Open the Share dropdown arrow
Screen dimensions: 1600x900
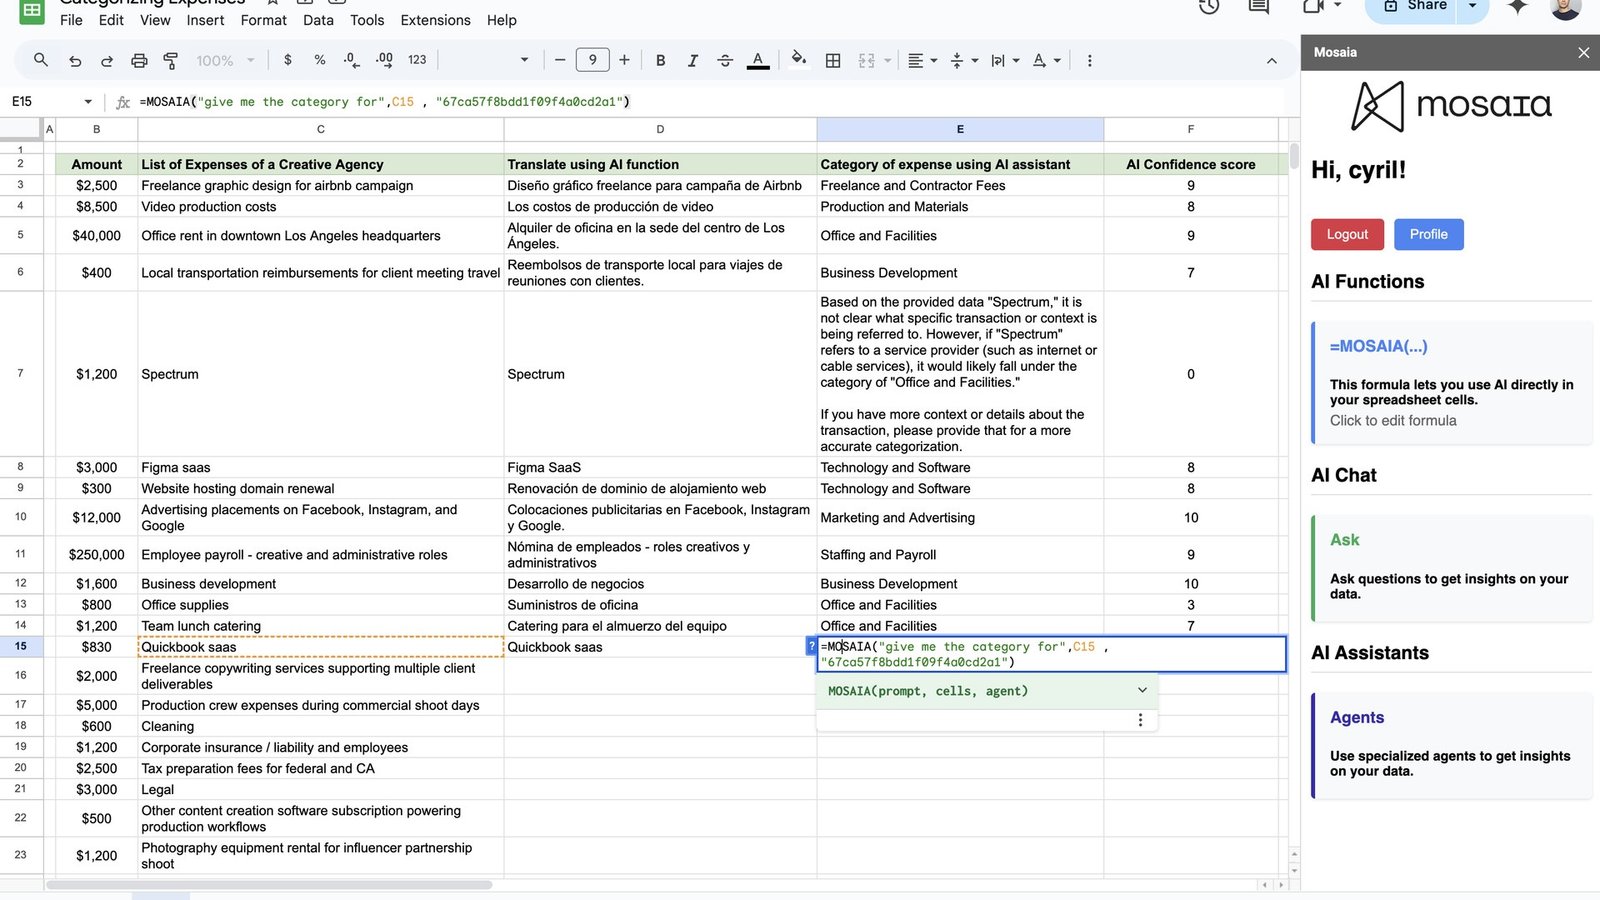point(1473,7)
